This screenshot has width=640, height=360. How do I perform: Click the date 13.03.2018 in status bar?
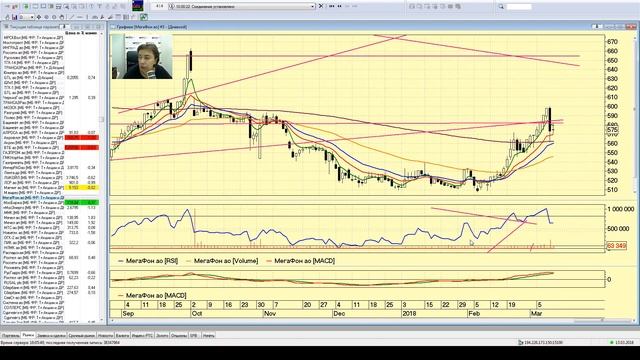pyautogui.click(x=624, y=342)
